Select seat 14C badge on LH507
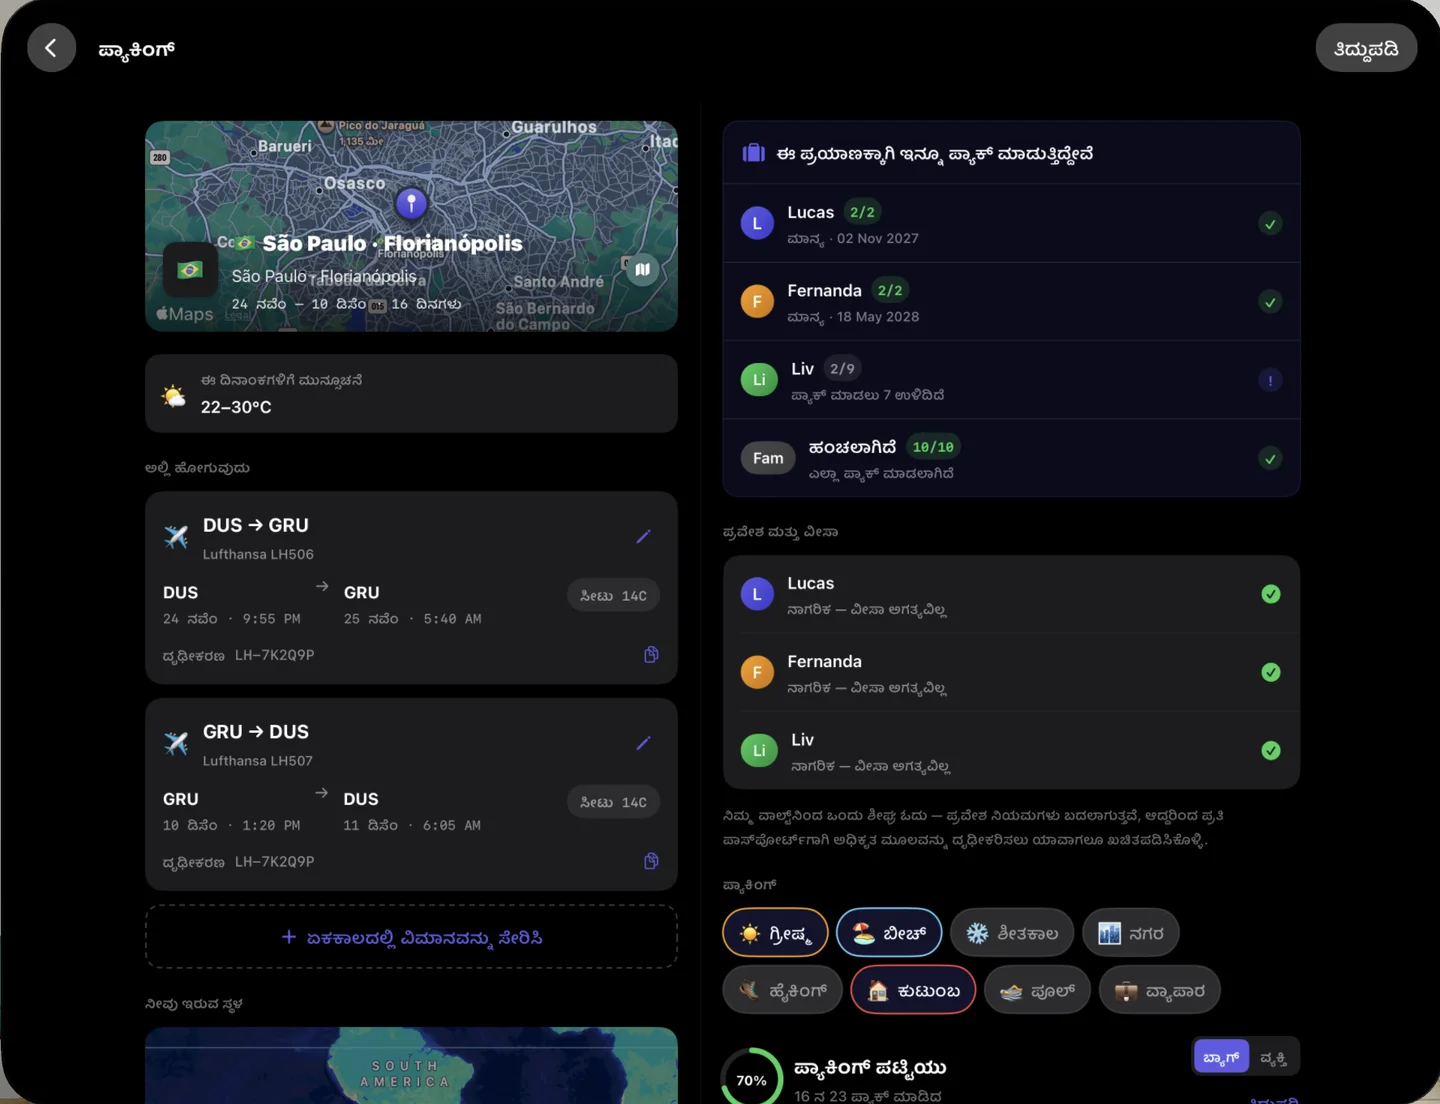Viewport: 1440px width, 1104px height. [613, 802]
